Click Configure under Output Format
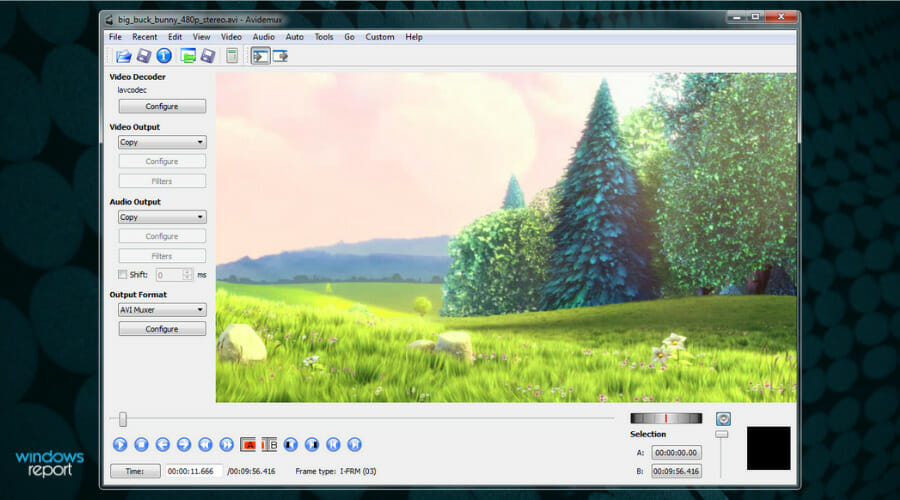 tap(162, 329)
